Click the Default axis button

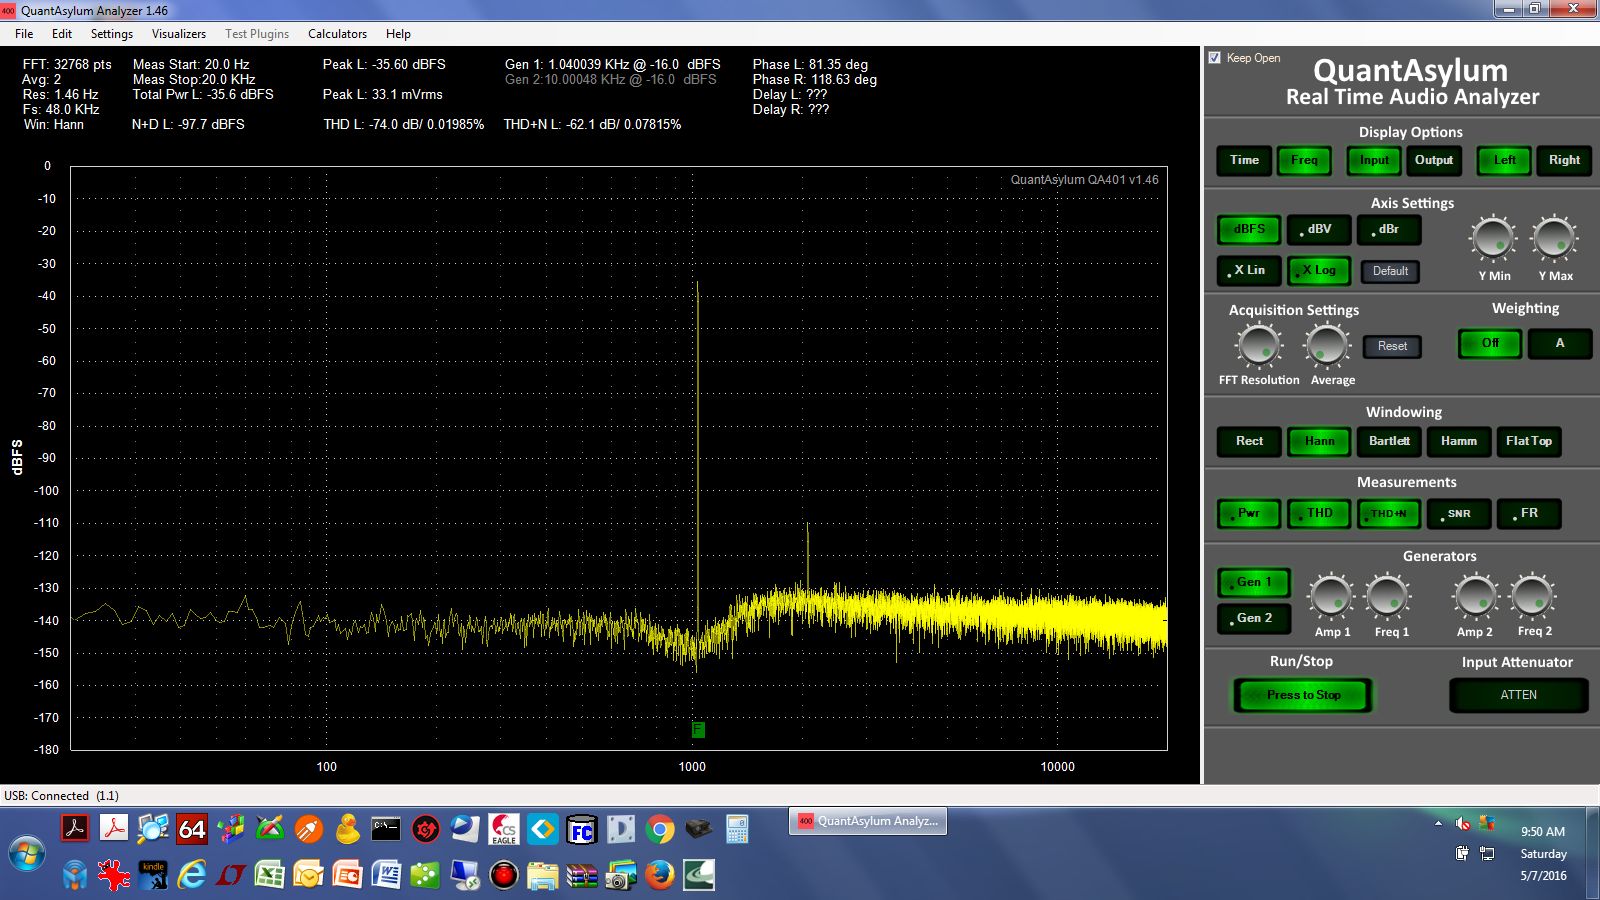click(x=1390, y=271)
